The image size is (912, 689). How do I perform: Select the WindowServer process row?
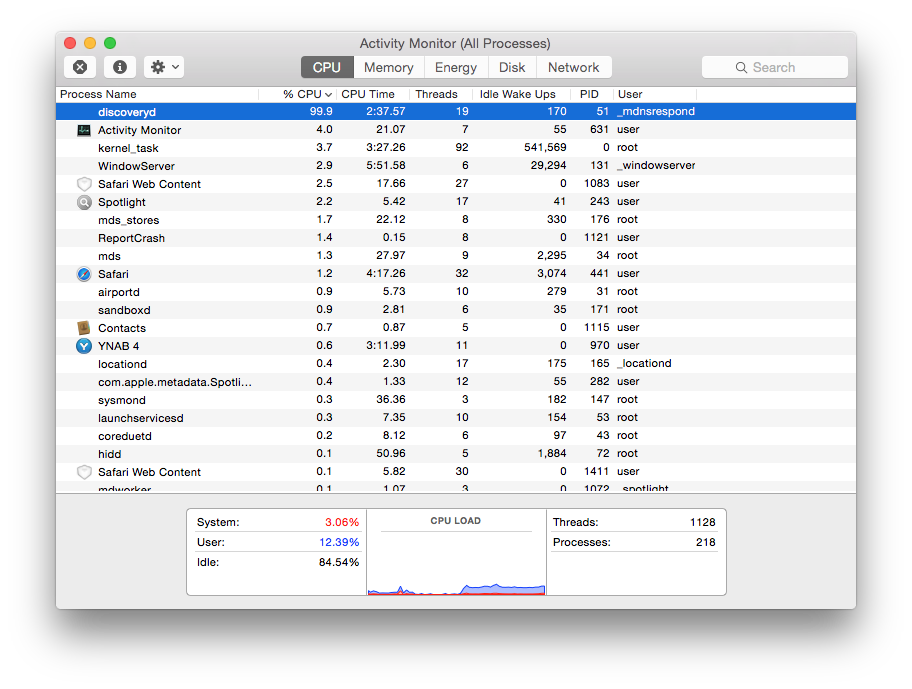(x=456, y=166)
